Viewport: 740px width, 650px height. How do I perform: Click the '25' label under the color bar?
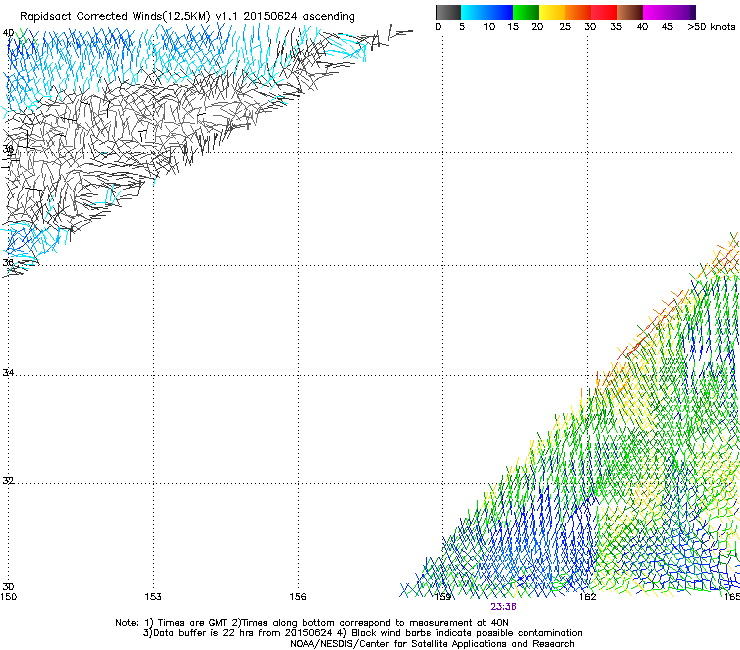click(x=565, y=27)
